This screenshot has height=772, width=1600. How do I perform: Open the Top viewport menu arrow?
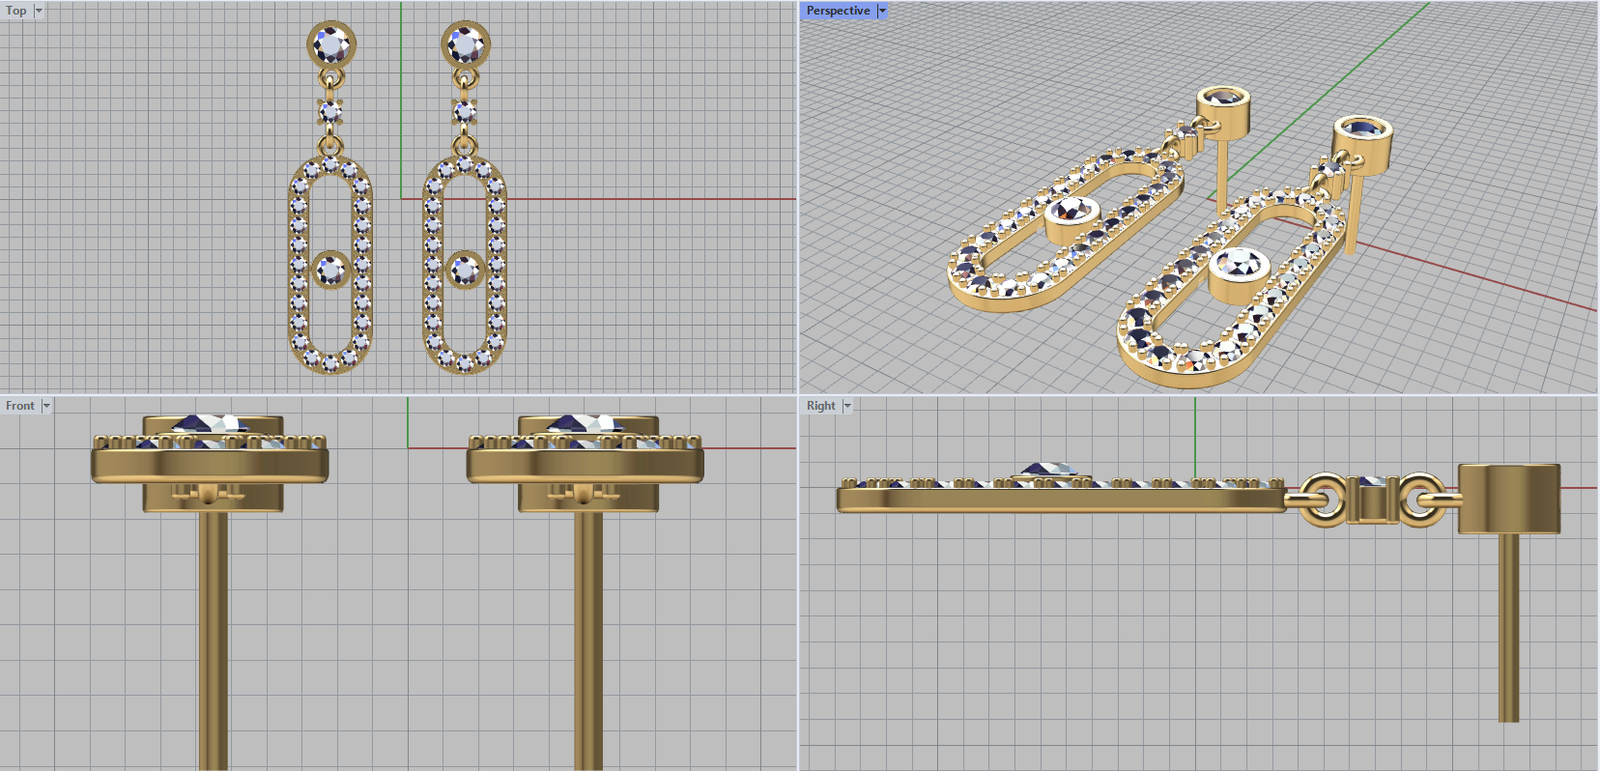click(39, 11)
